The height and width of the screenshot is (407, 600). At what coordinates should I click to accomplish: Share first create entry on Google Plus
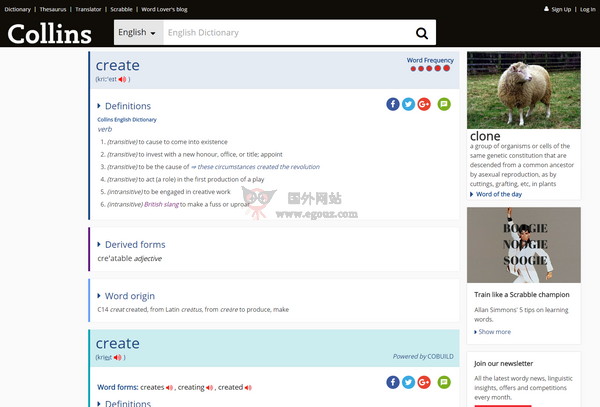pos(424,104)
